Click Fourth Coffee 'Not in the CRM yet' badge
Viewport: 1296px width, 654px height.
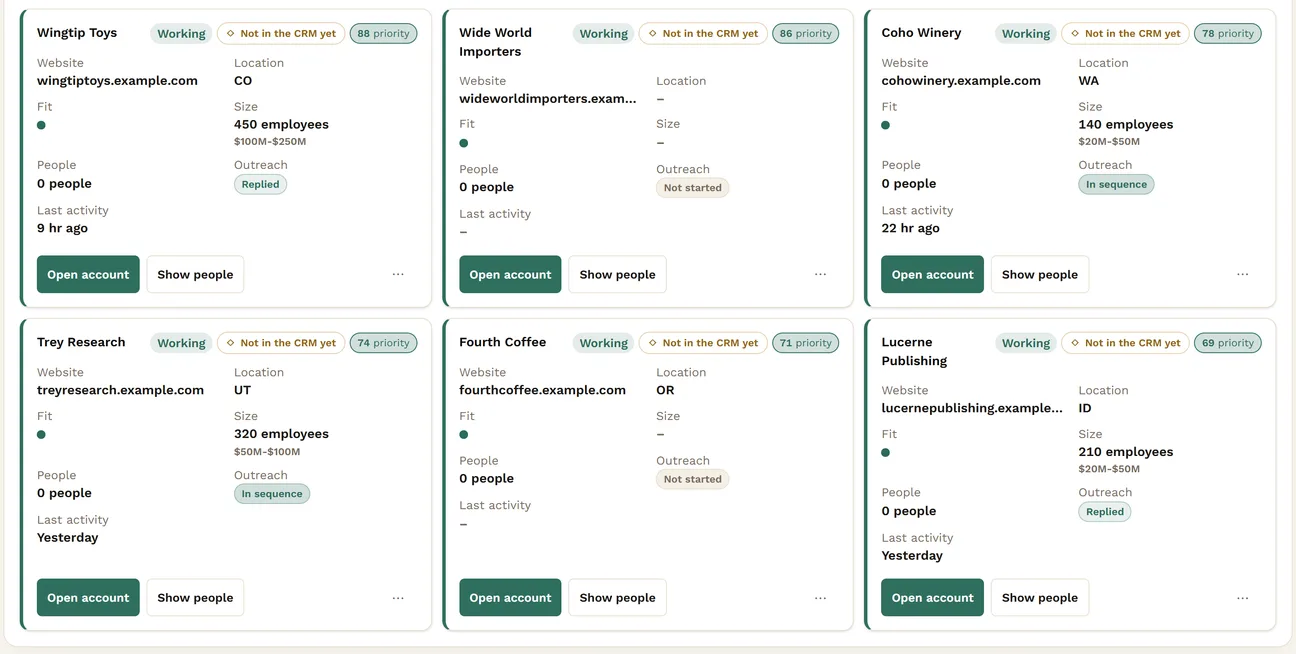703,343
